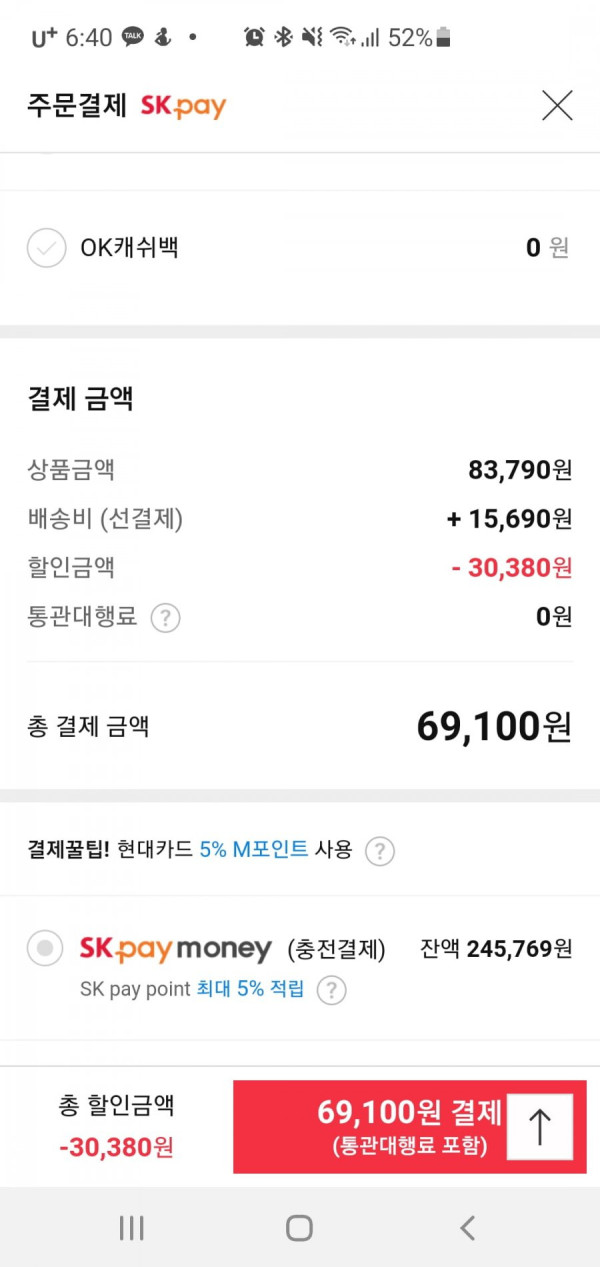Tap the SK pay logo in header
The height and width of the screenshot is (1267, 600).
point(183,106)
